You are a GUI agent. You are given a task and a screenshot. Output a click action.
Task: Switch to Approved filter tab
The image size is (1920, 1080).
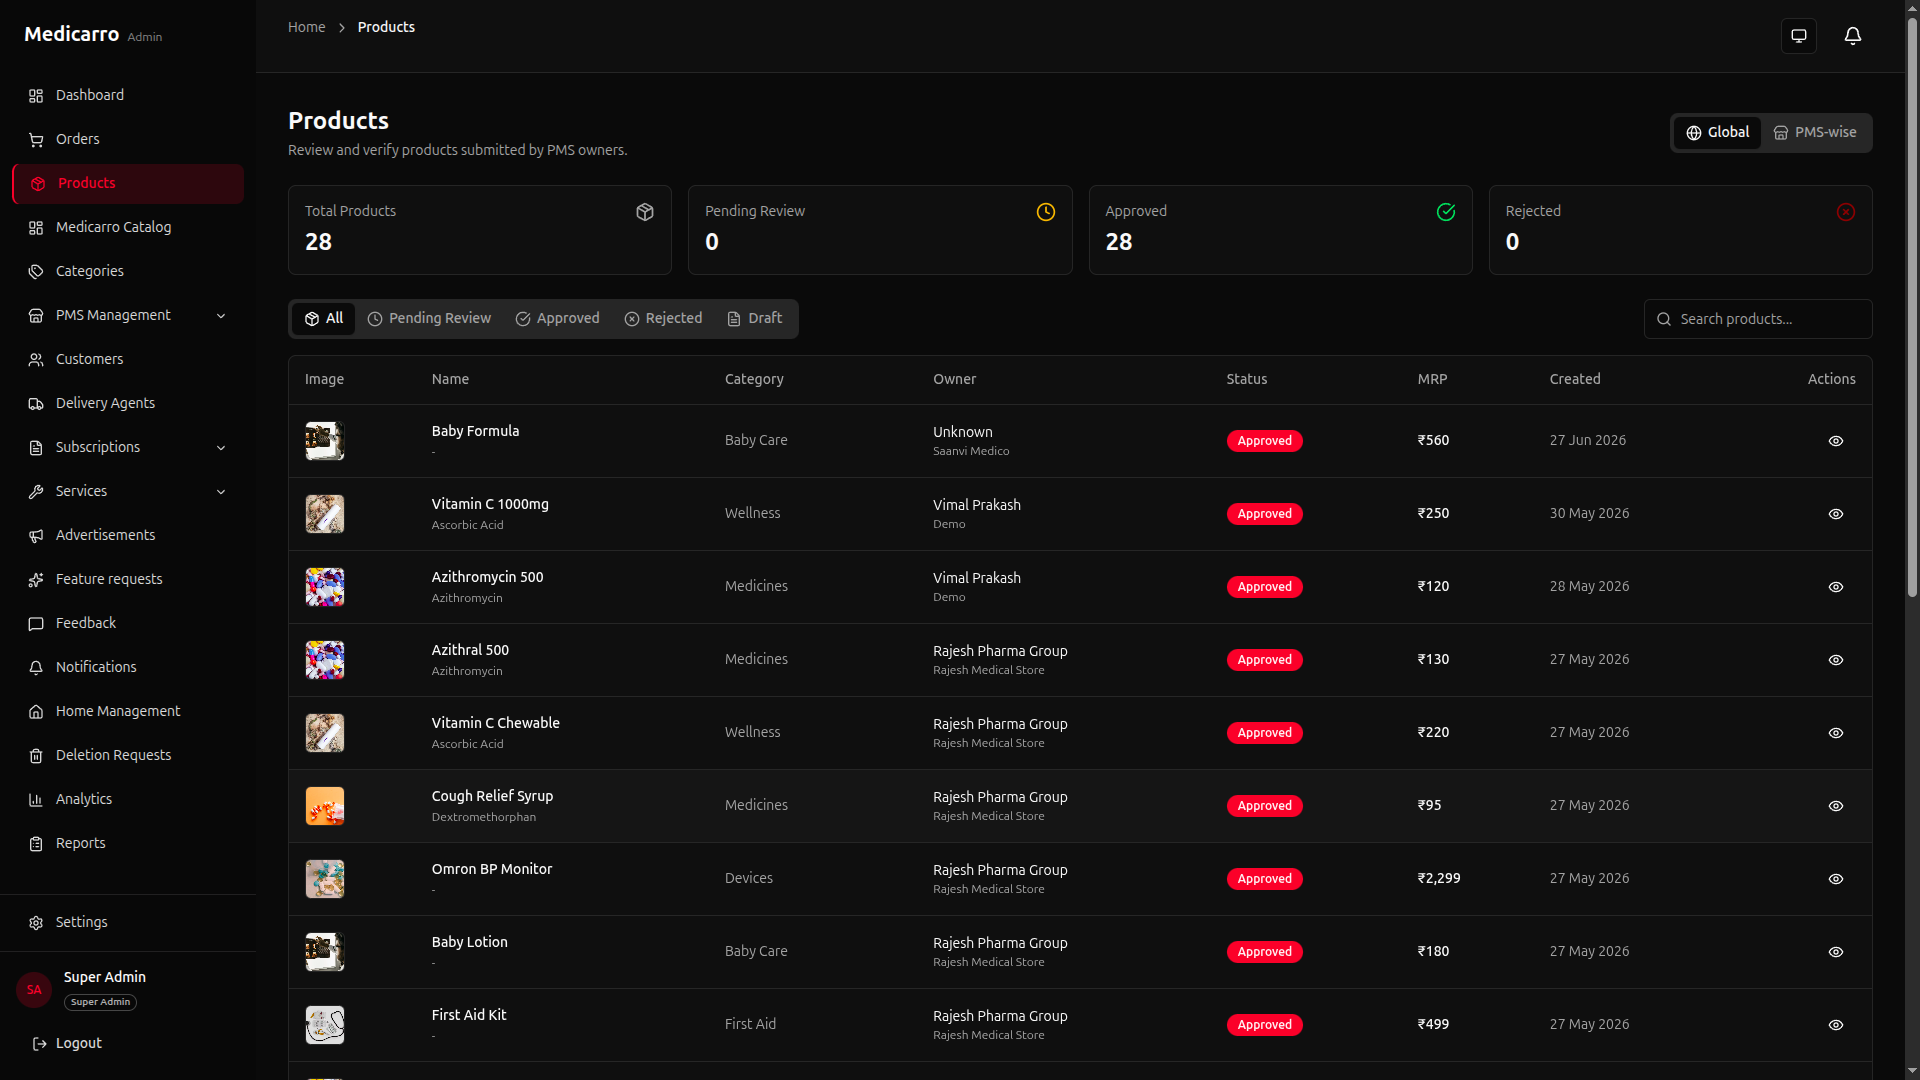pos(557,319)
